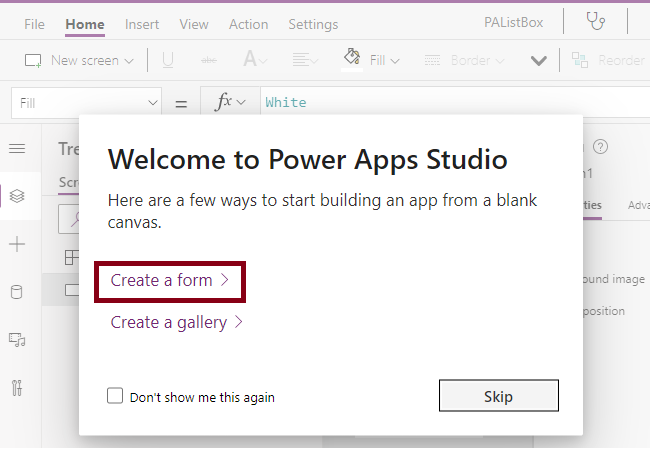Open the App checker stethoscope icon
Viewport: 650px width, 451px height.
pos(595,21)
